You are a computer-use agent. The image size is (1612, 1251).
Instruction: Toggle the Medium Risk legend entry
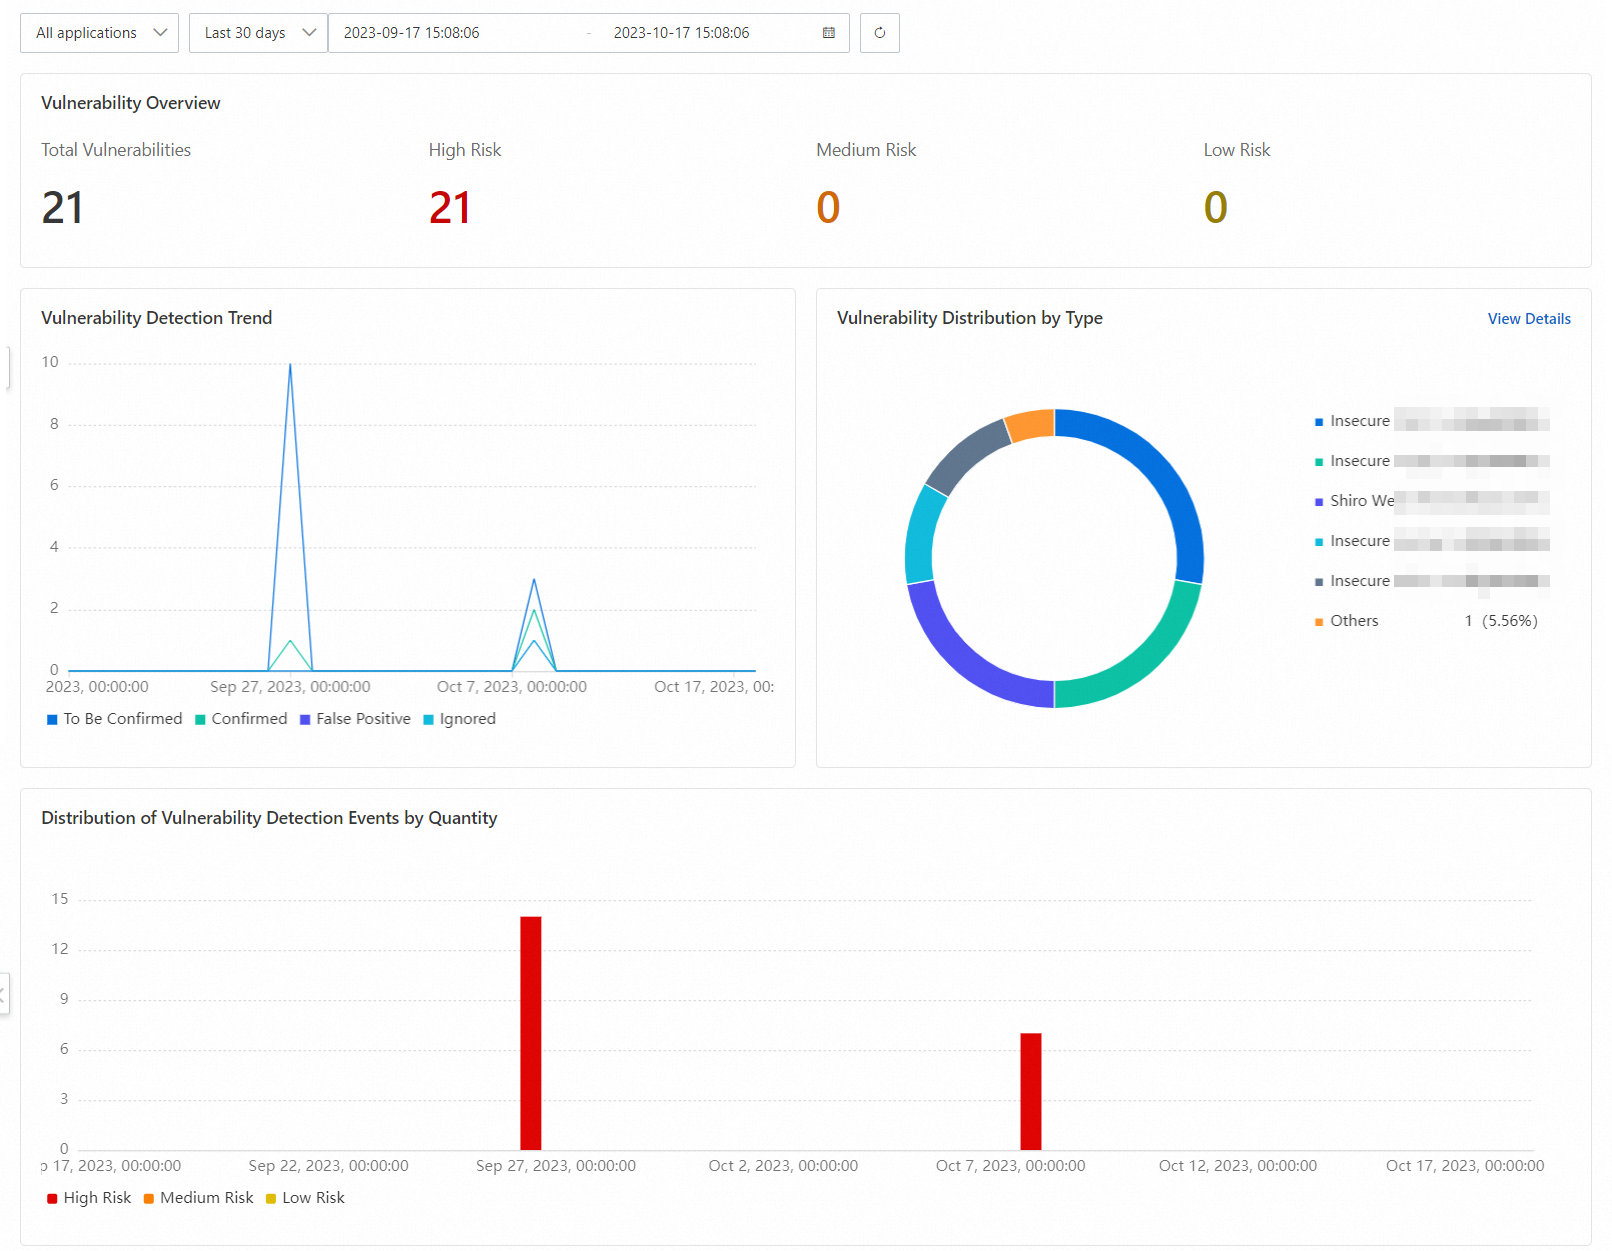point(198,1198)
